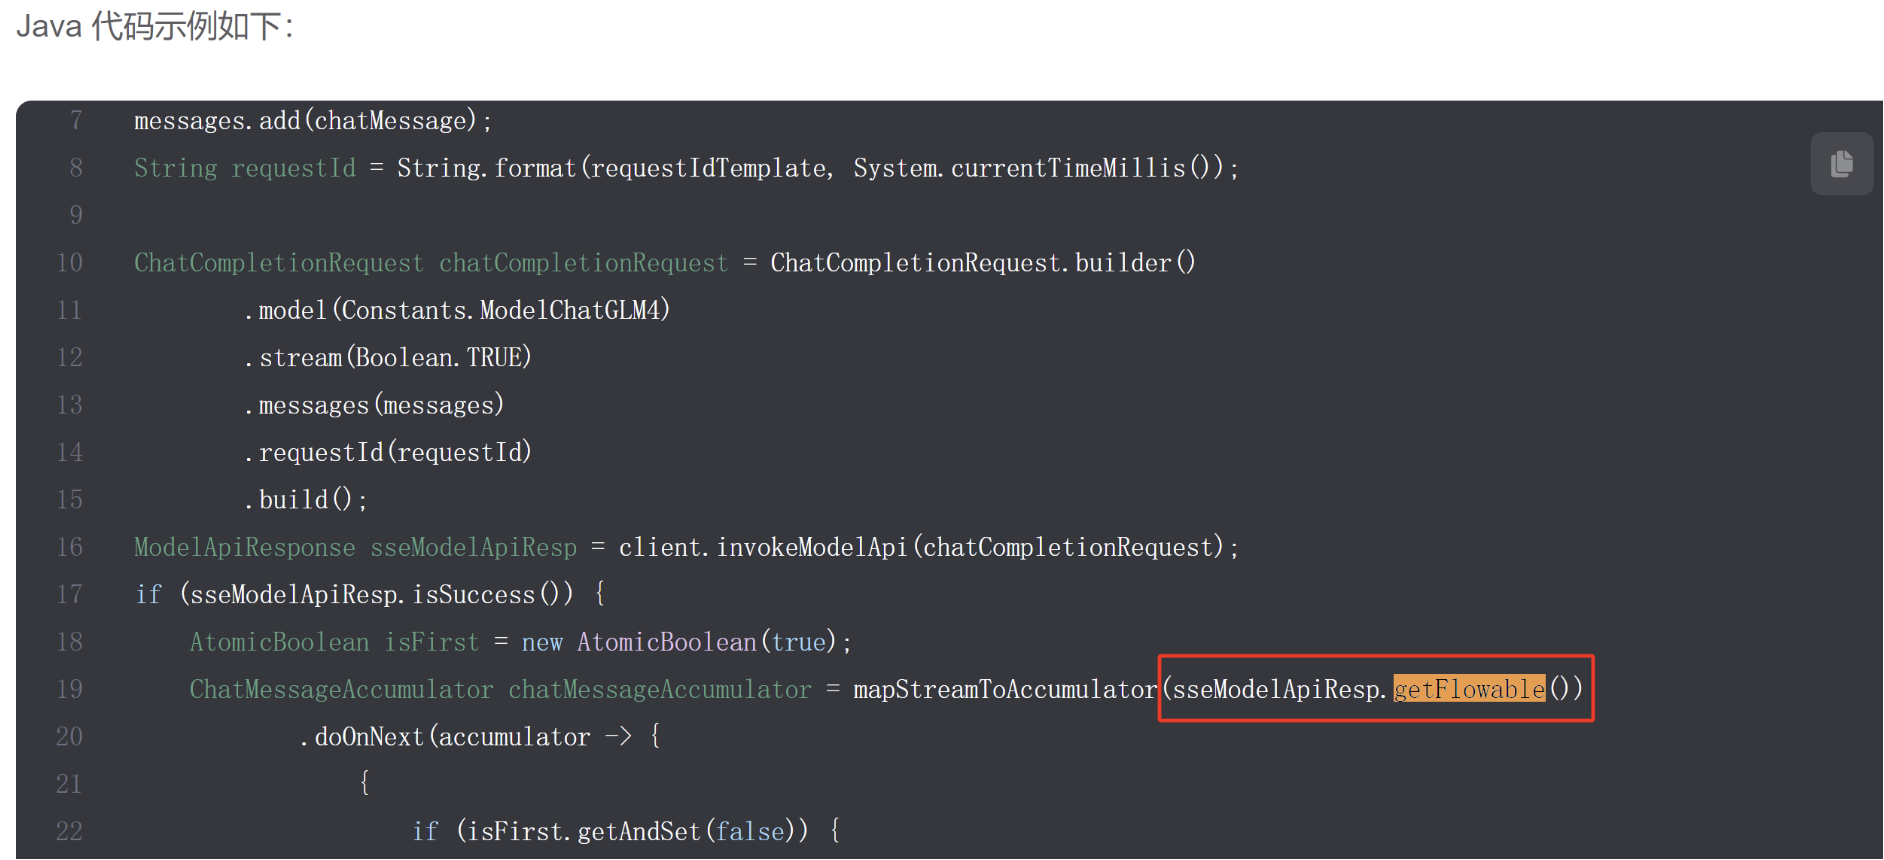Click 'new AtomicBoolean(true);' on line 18

(686, 642)
